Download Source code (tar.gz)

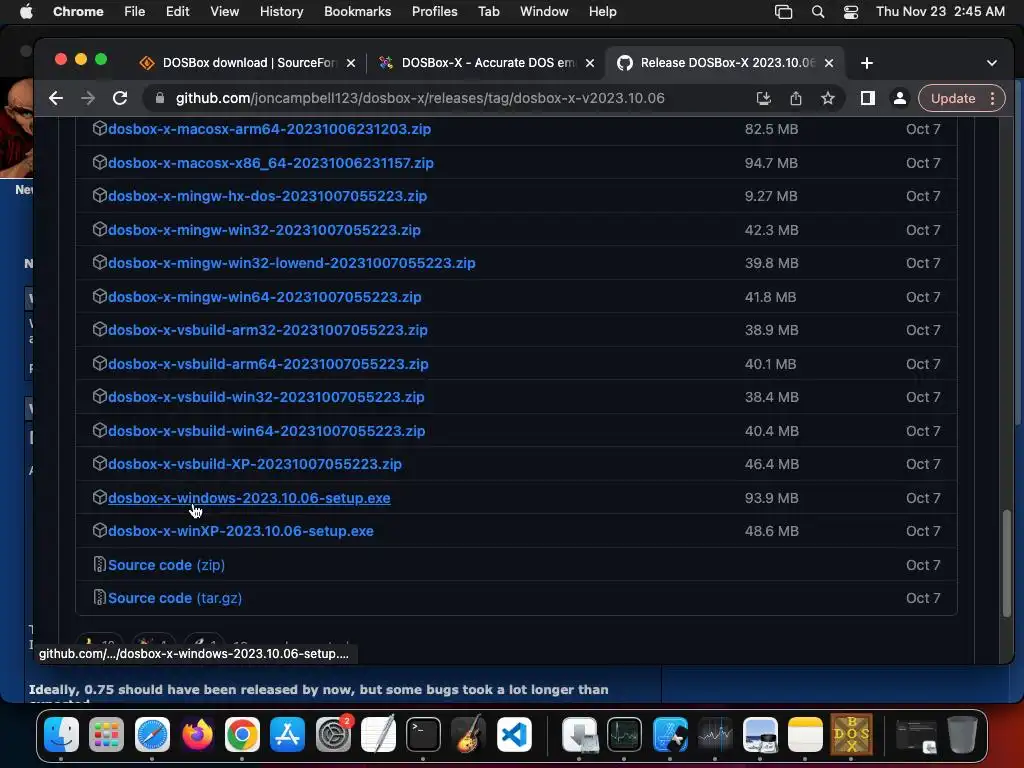pos(174,598)
